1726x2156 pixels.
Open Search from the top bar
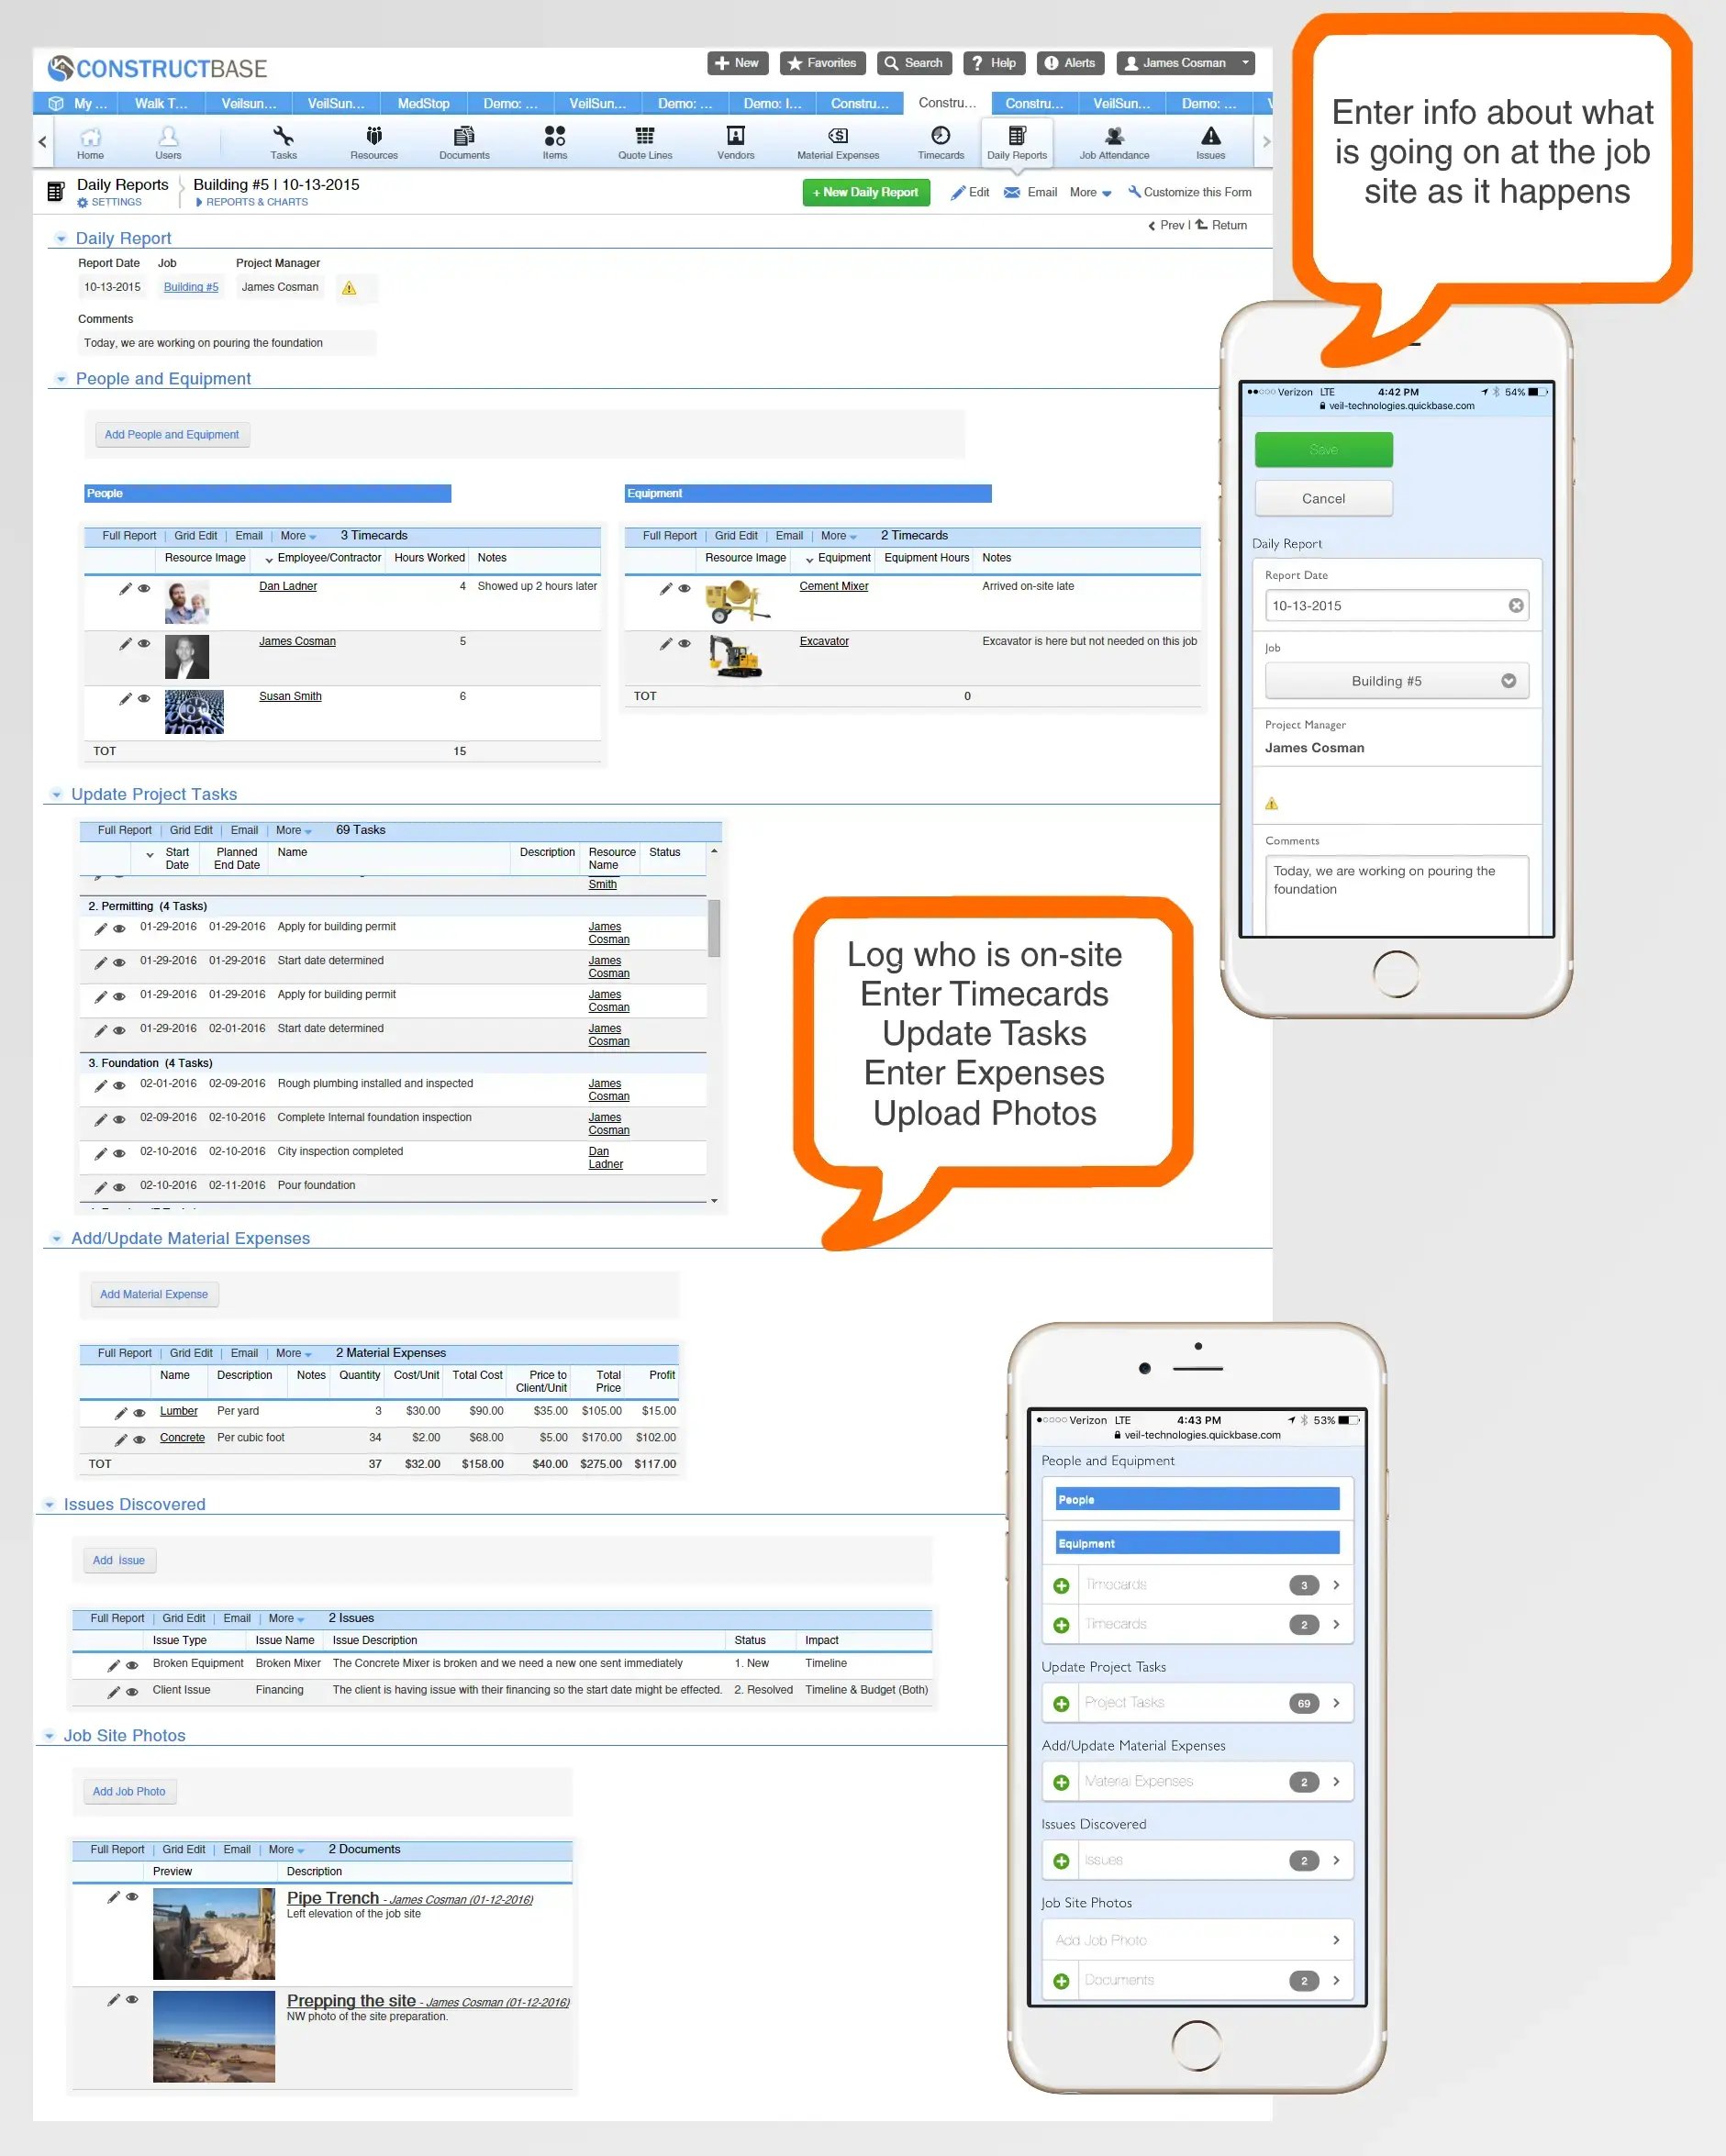point(913,63)
